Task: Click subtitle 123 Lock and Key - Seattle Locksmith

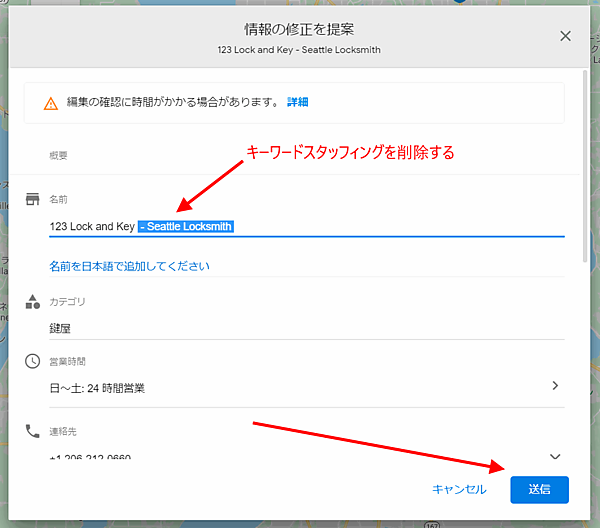Action: point(299,50)
